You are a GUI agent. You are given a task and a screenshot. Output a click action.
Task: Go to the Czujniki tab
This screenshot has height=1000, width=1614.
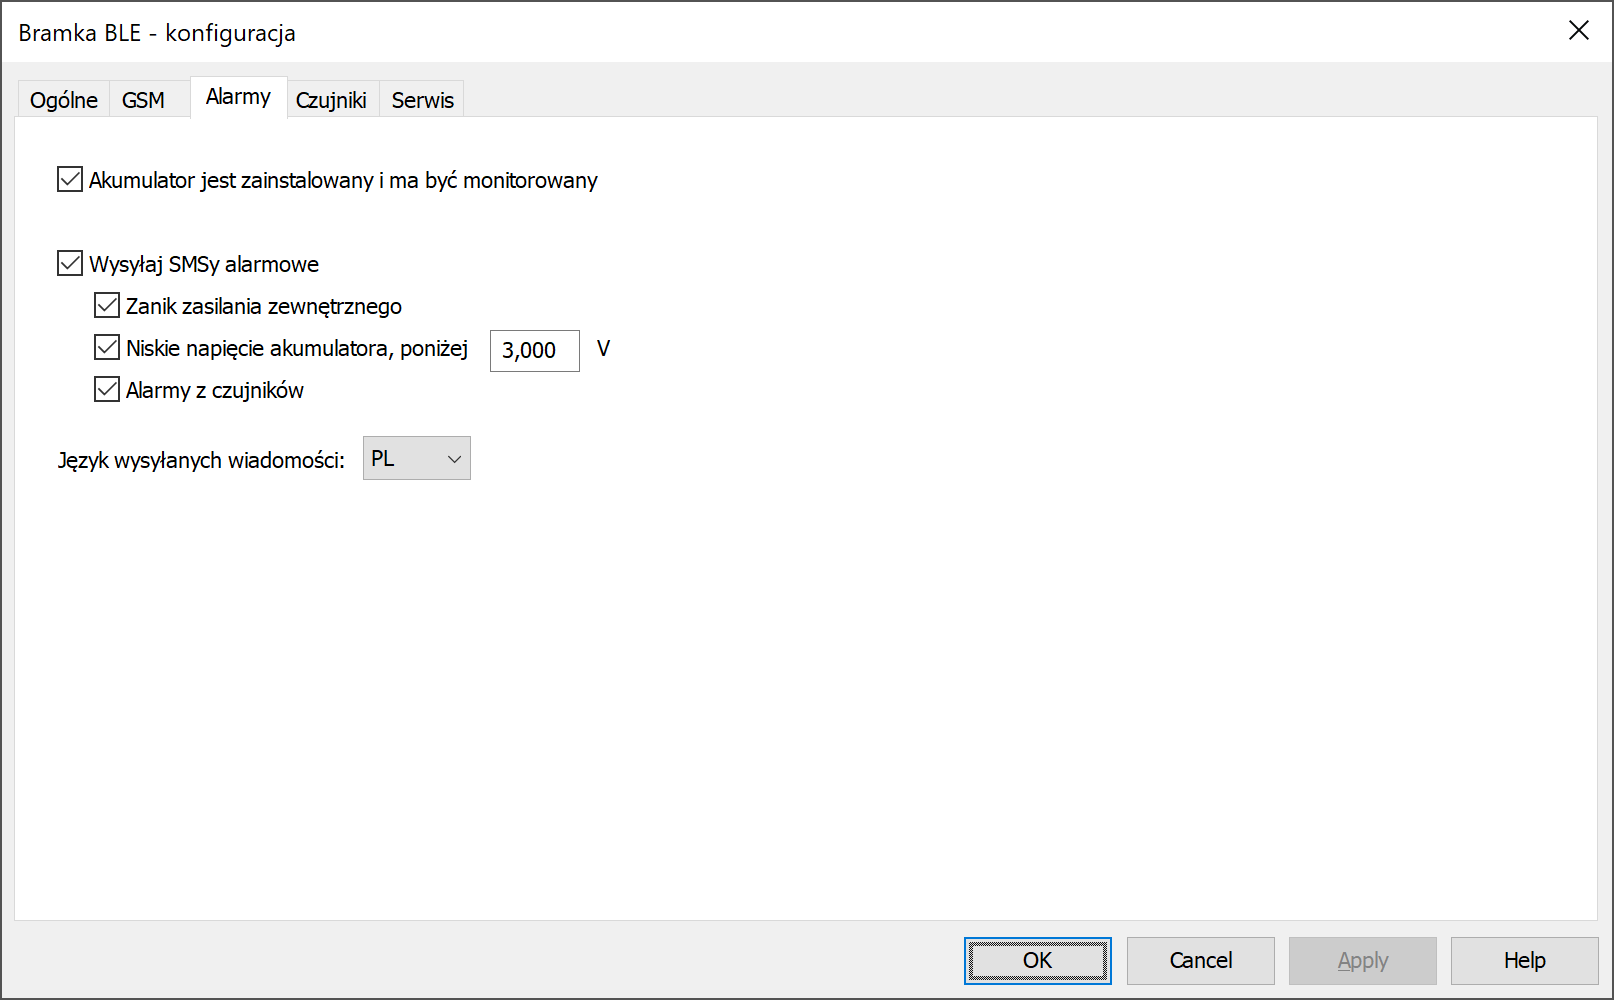click(331, 100)
